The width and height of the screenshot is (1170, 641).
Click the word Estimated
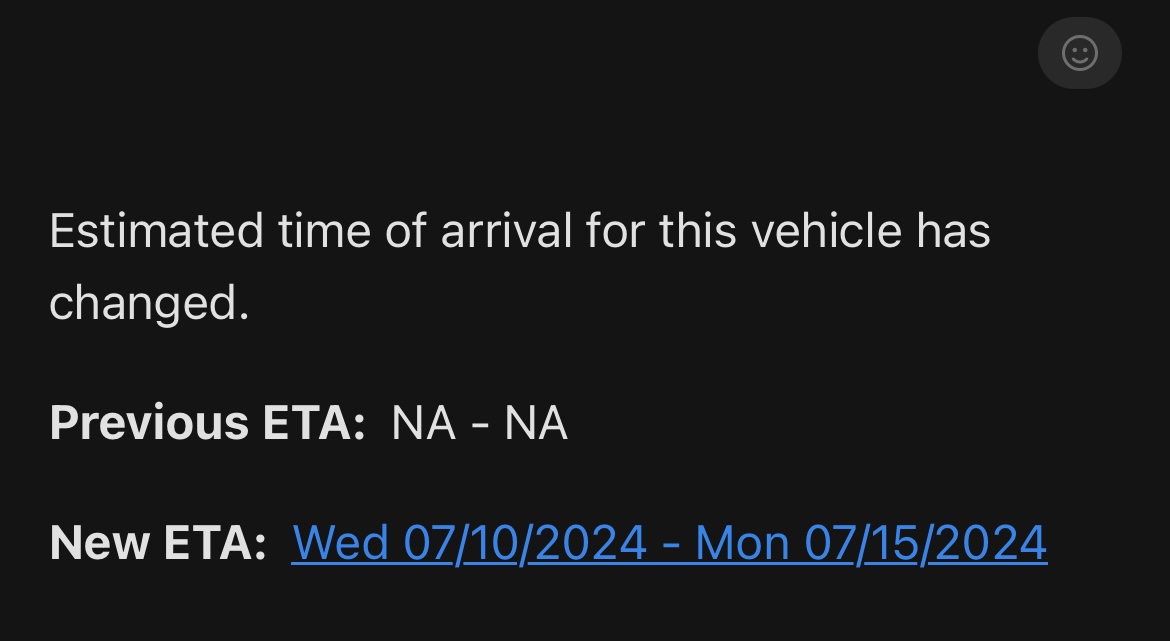click(156, 231)
